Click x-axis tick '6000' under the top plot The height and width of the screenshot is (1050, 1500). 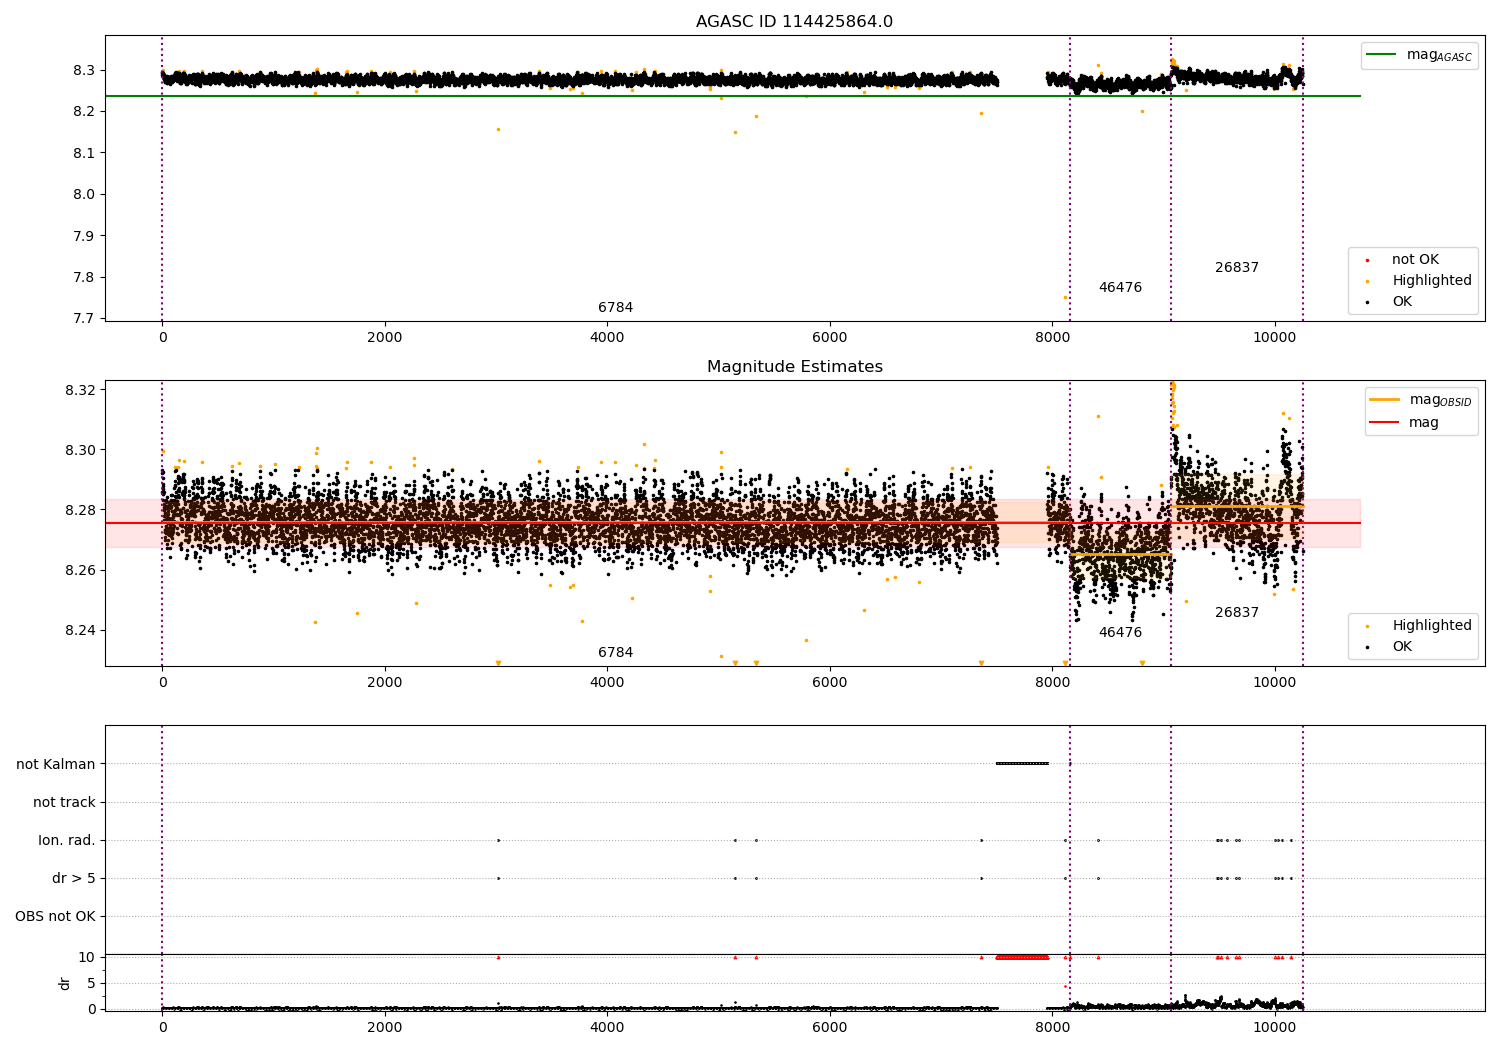(x=830, y=338)
